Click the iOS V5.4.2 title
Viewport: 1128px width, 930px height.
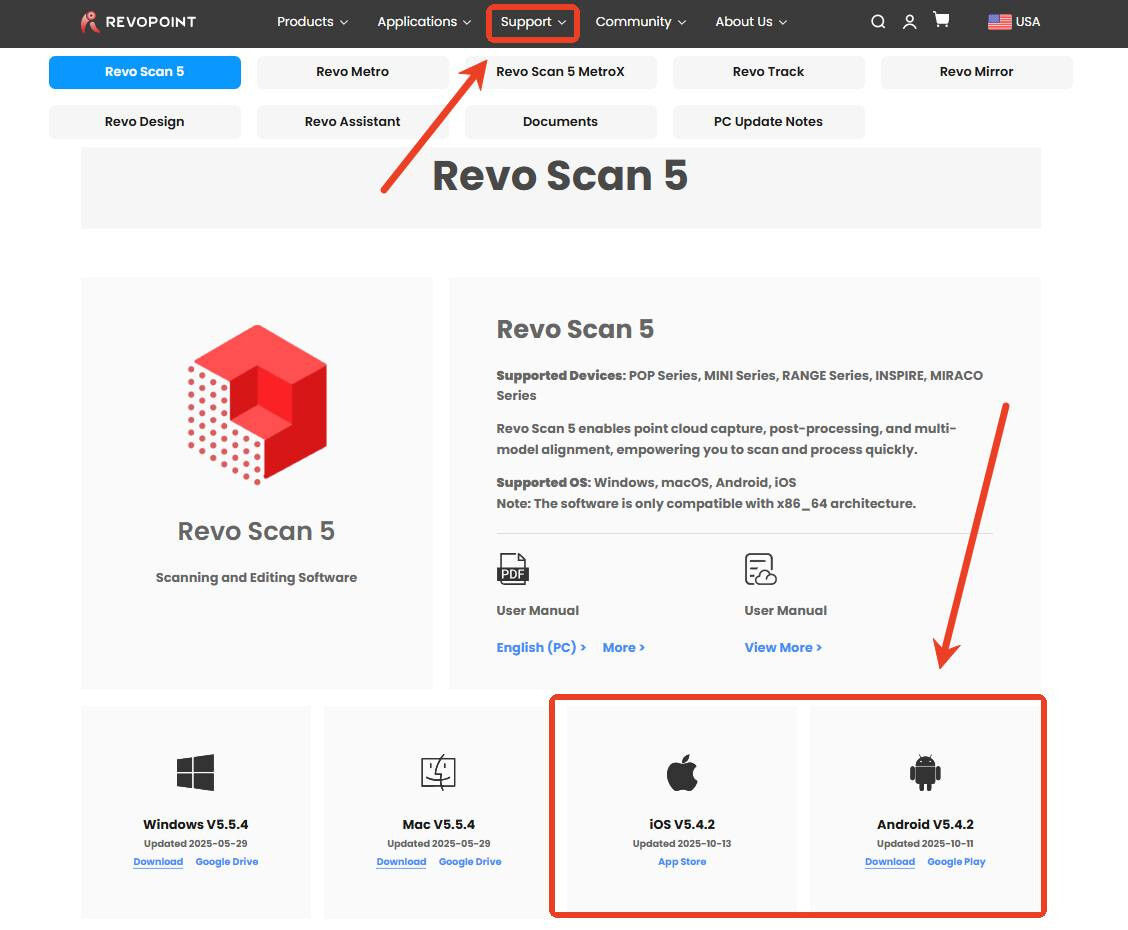[x=682, y=824]
